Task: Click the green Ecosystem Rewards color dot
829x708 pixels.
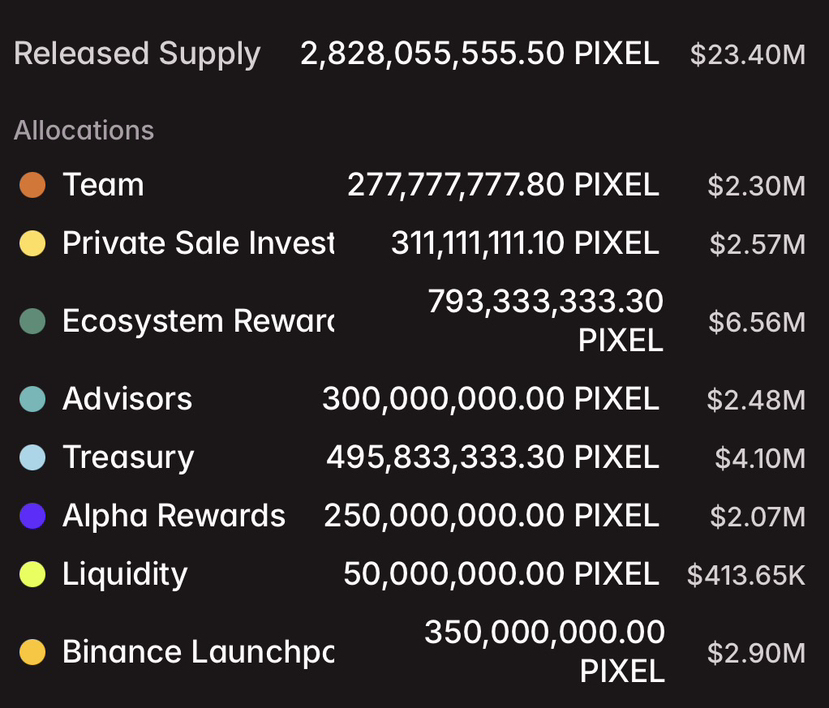Action: tap(32, 321)
